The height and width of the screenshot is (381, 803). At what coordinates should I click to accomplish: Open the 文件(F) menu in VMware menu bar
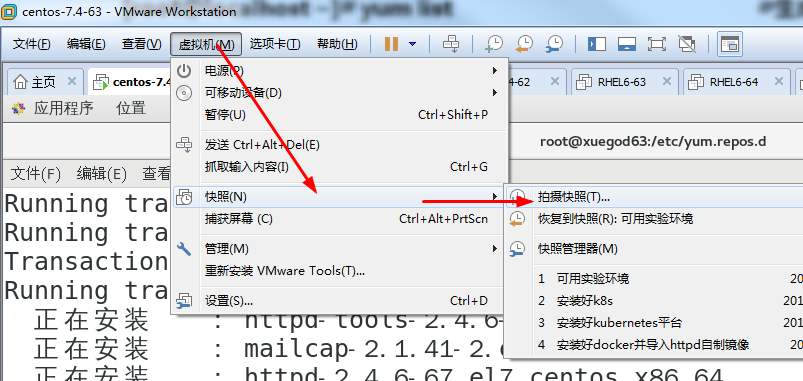click(32, 44)
